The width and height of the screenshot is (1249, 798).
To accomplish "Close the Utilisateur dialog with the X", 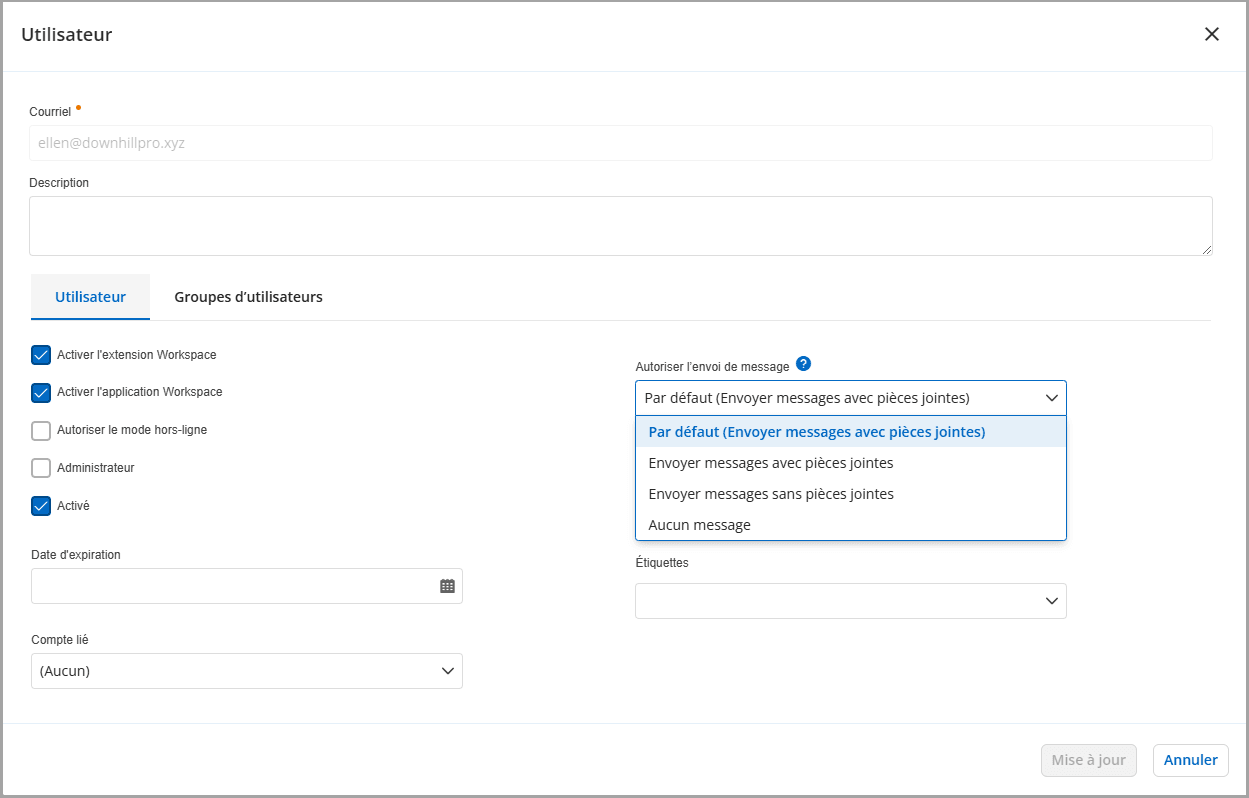I will point(1211,34).
